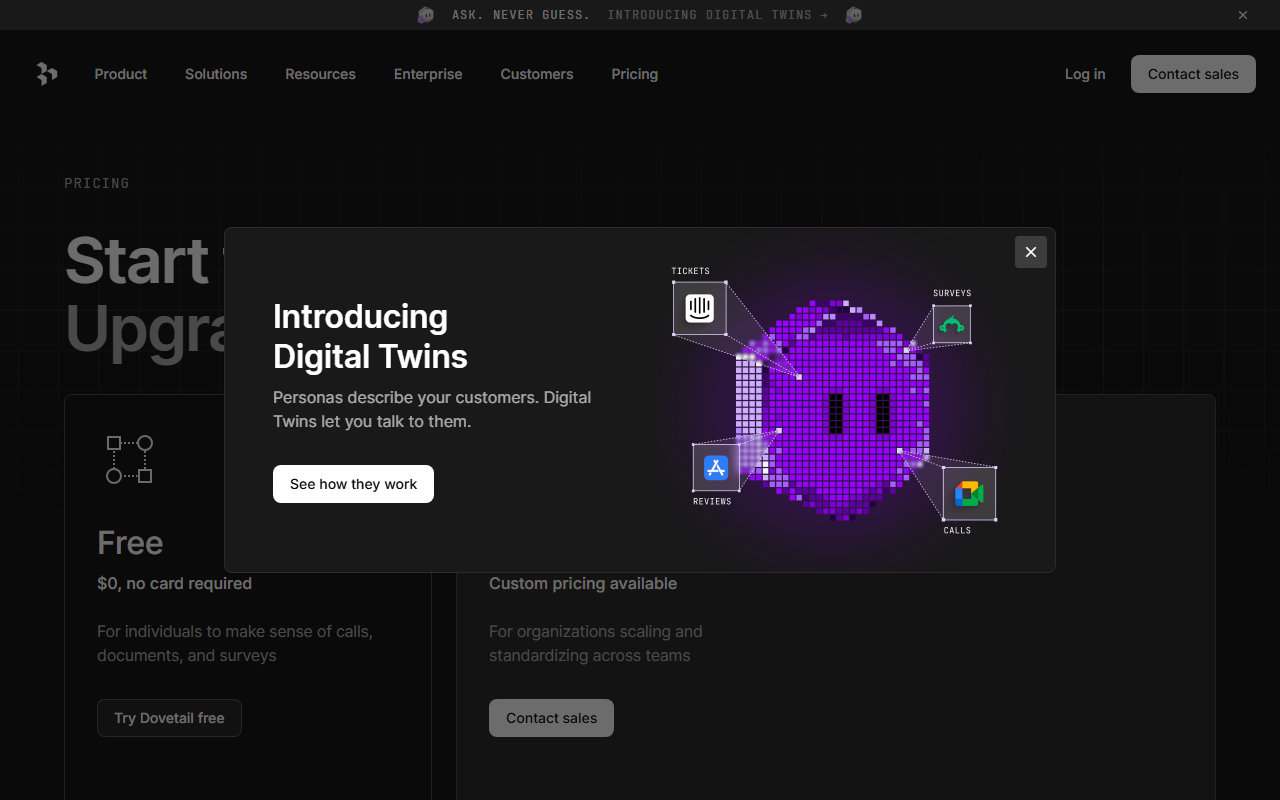The image size is (1280, 800).
Task: Click the purple pixel mascot illustration
Action: (x=833, y=408)
